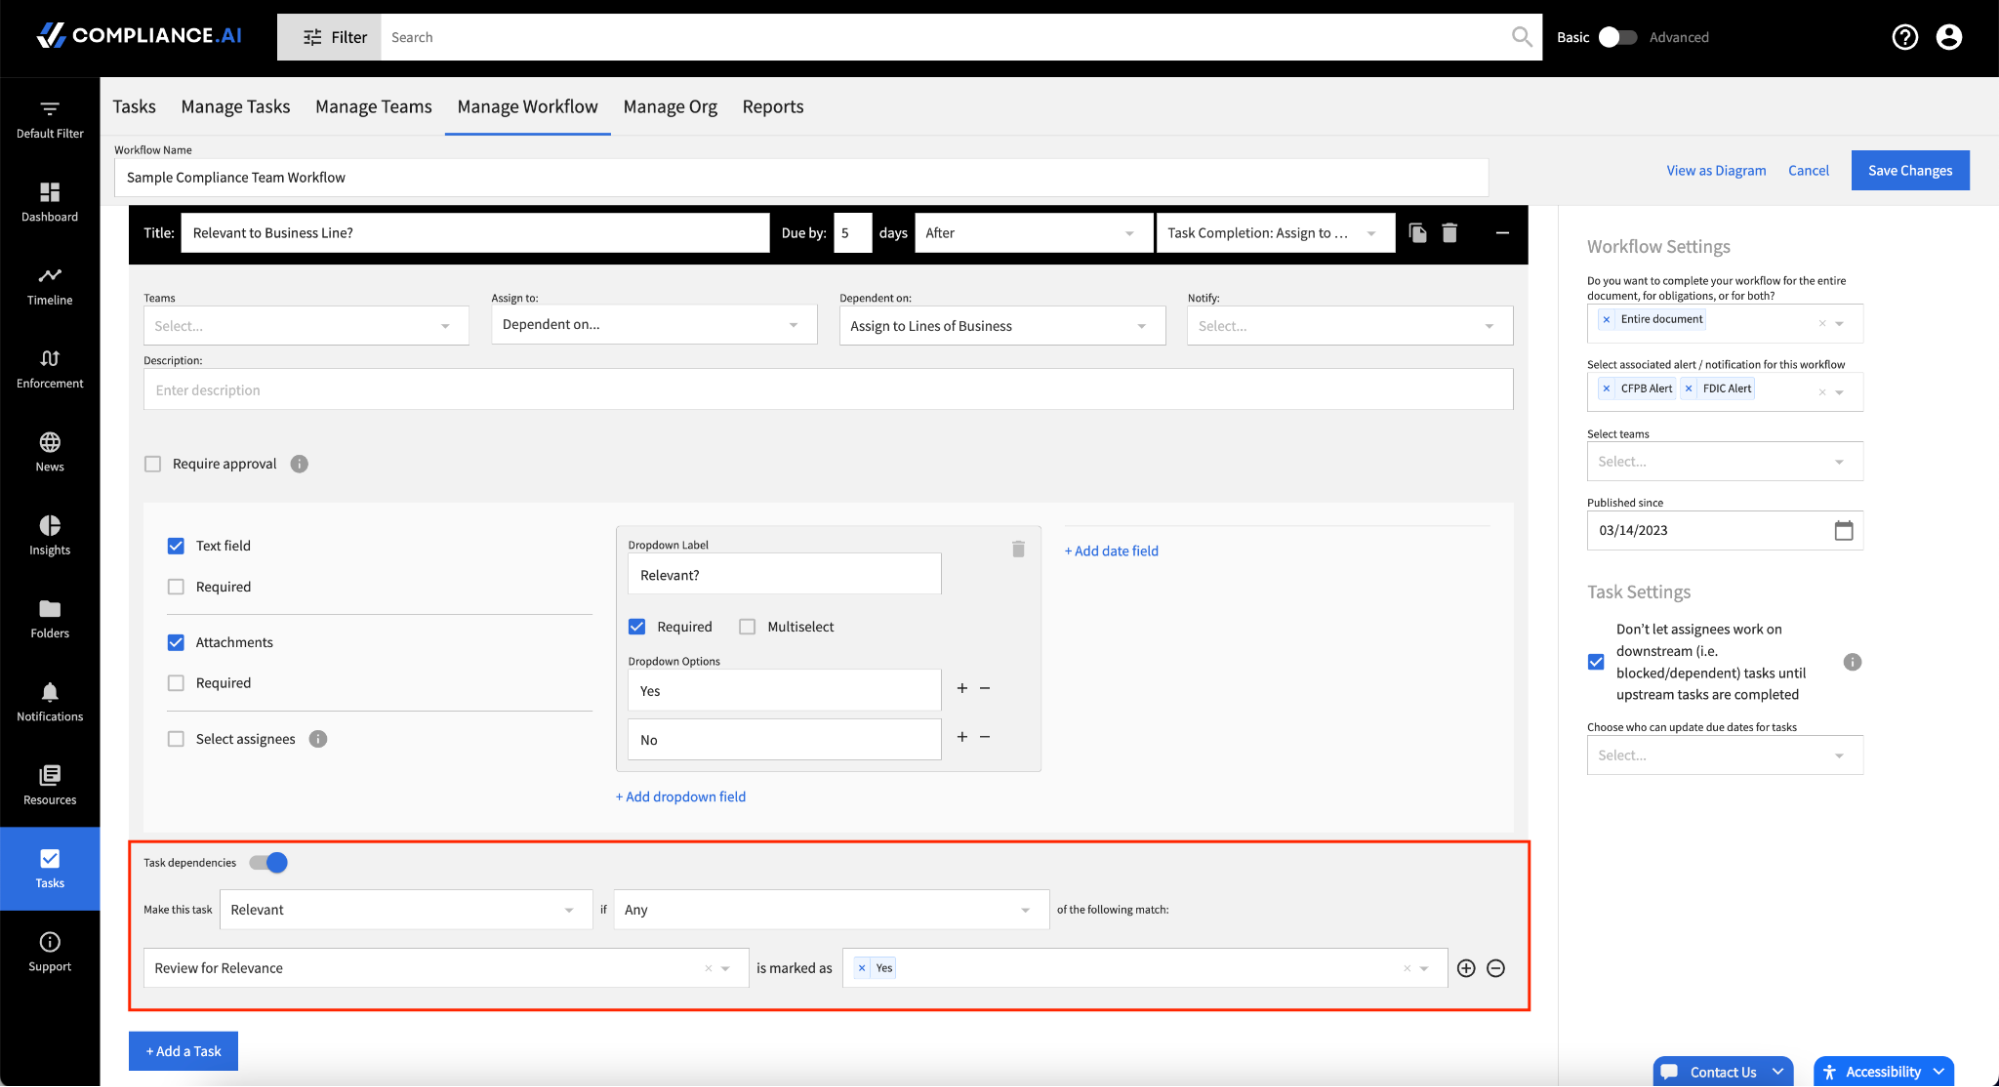
Task: Open the Any match dropdown
Action: click(831, 910)
